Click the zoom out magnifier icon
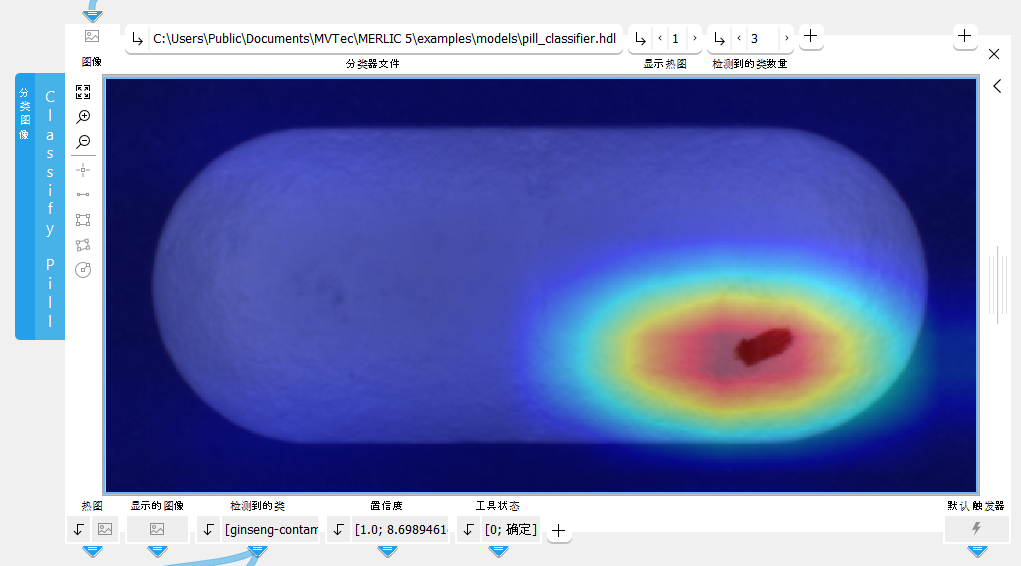This screenshot has height=566, width=1021. [x=83, y=142]
